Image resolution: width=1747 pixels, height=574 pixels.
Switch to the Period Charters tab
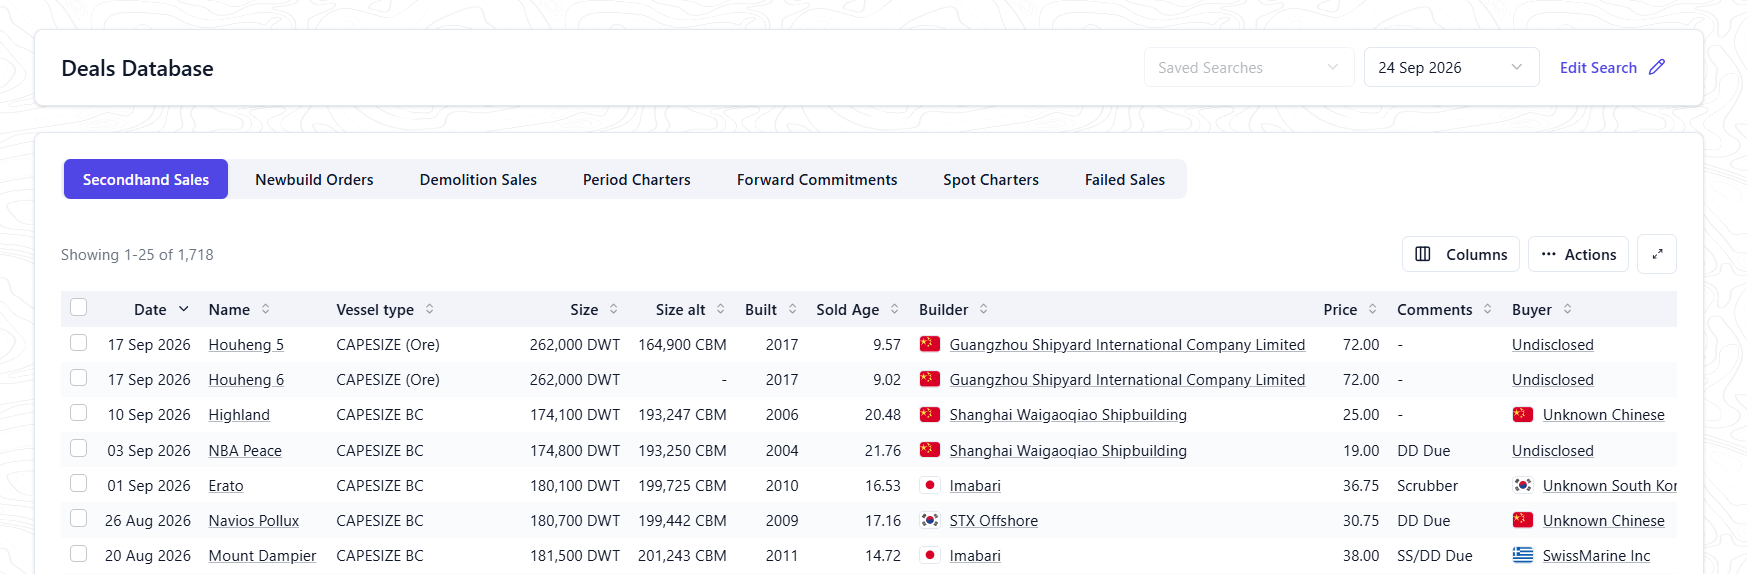pyautogui.click(x=637, y=179)
